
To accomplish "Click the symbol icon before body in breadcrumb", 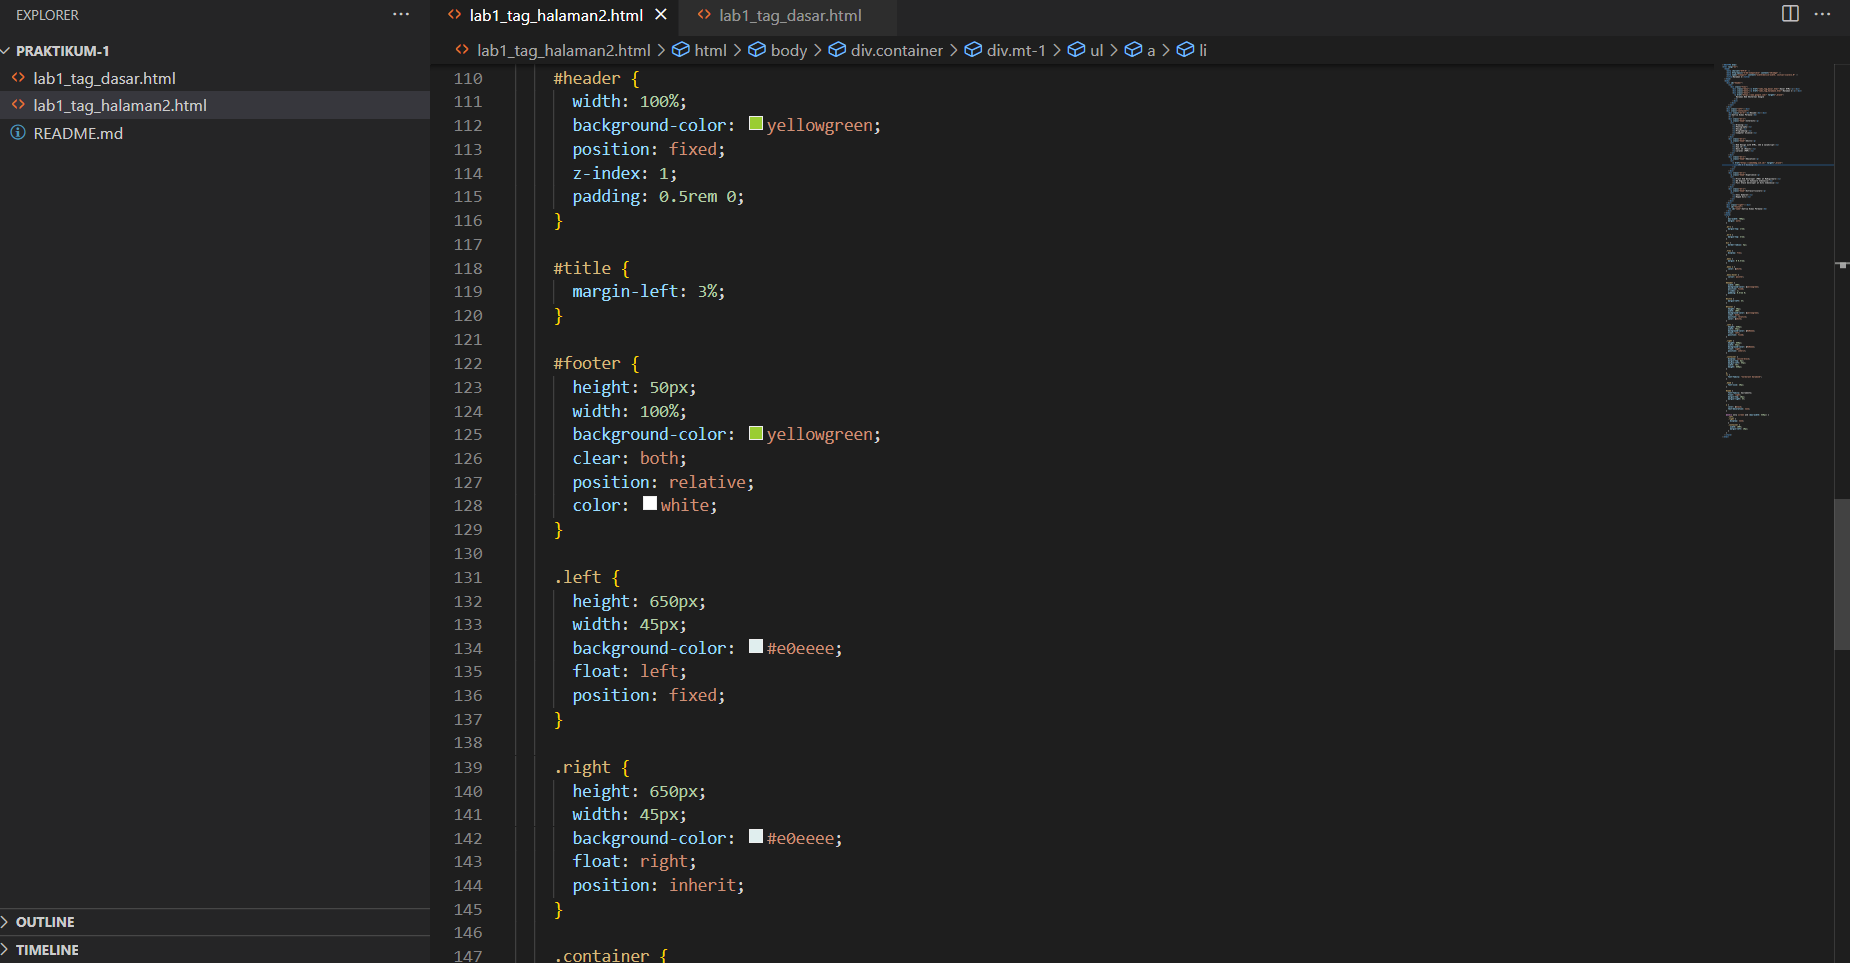I will click(756, 49).
